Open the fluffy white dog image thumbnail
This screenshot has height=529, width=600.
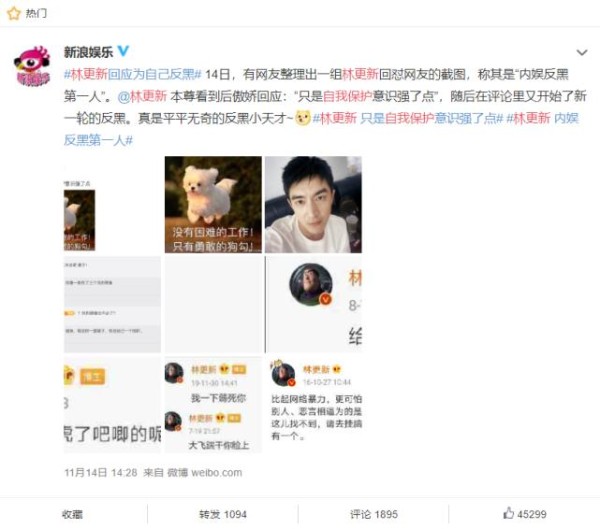pyautogui.click(x=213, y=204)
